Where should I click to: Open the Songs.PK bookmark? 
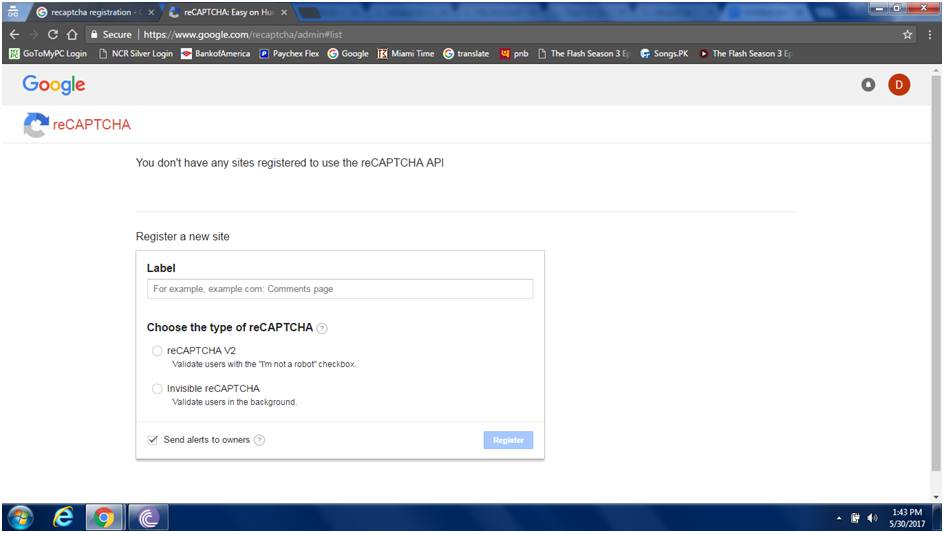point(664,54)
